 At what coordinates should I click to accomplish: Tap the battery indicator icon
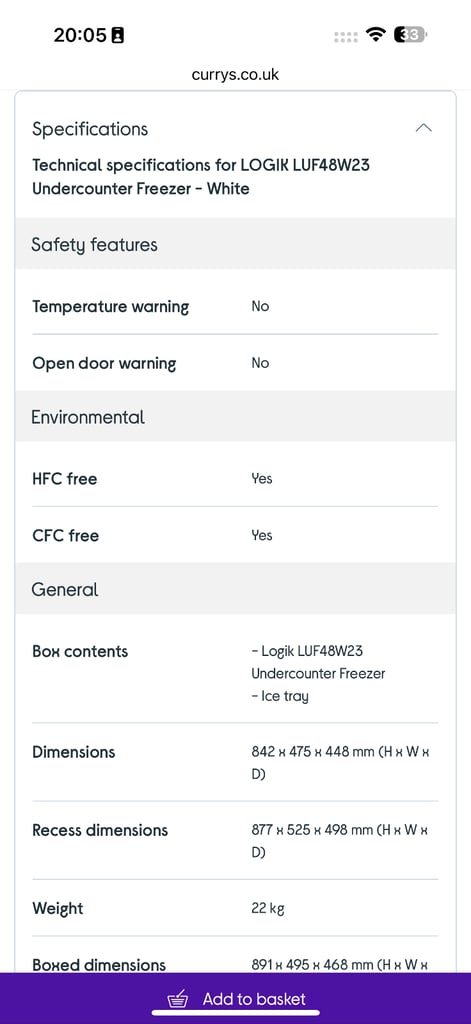410,35
